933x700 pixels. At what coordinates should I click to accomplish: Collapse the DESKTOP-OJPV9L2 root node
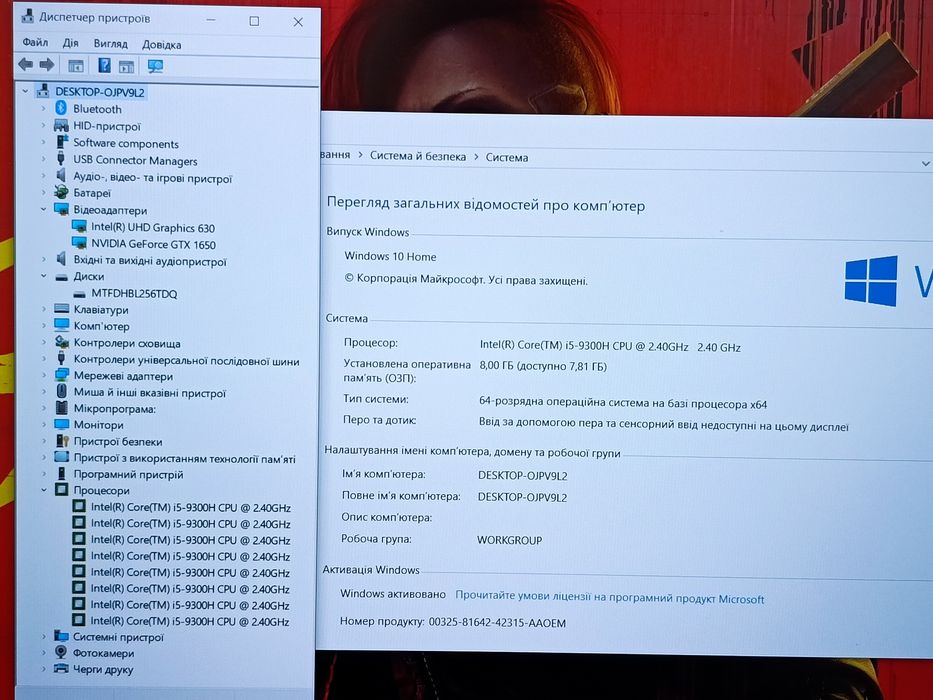[x=25, y=92]
